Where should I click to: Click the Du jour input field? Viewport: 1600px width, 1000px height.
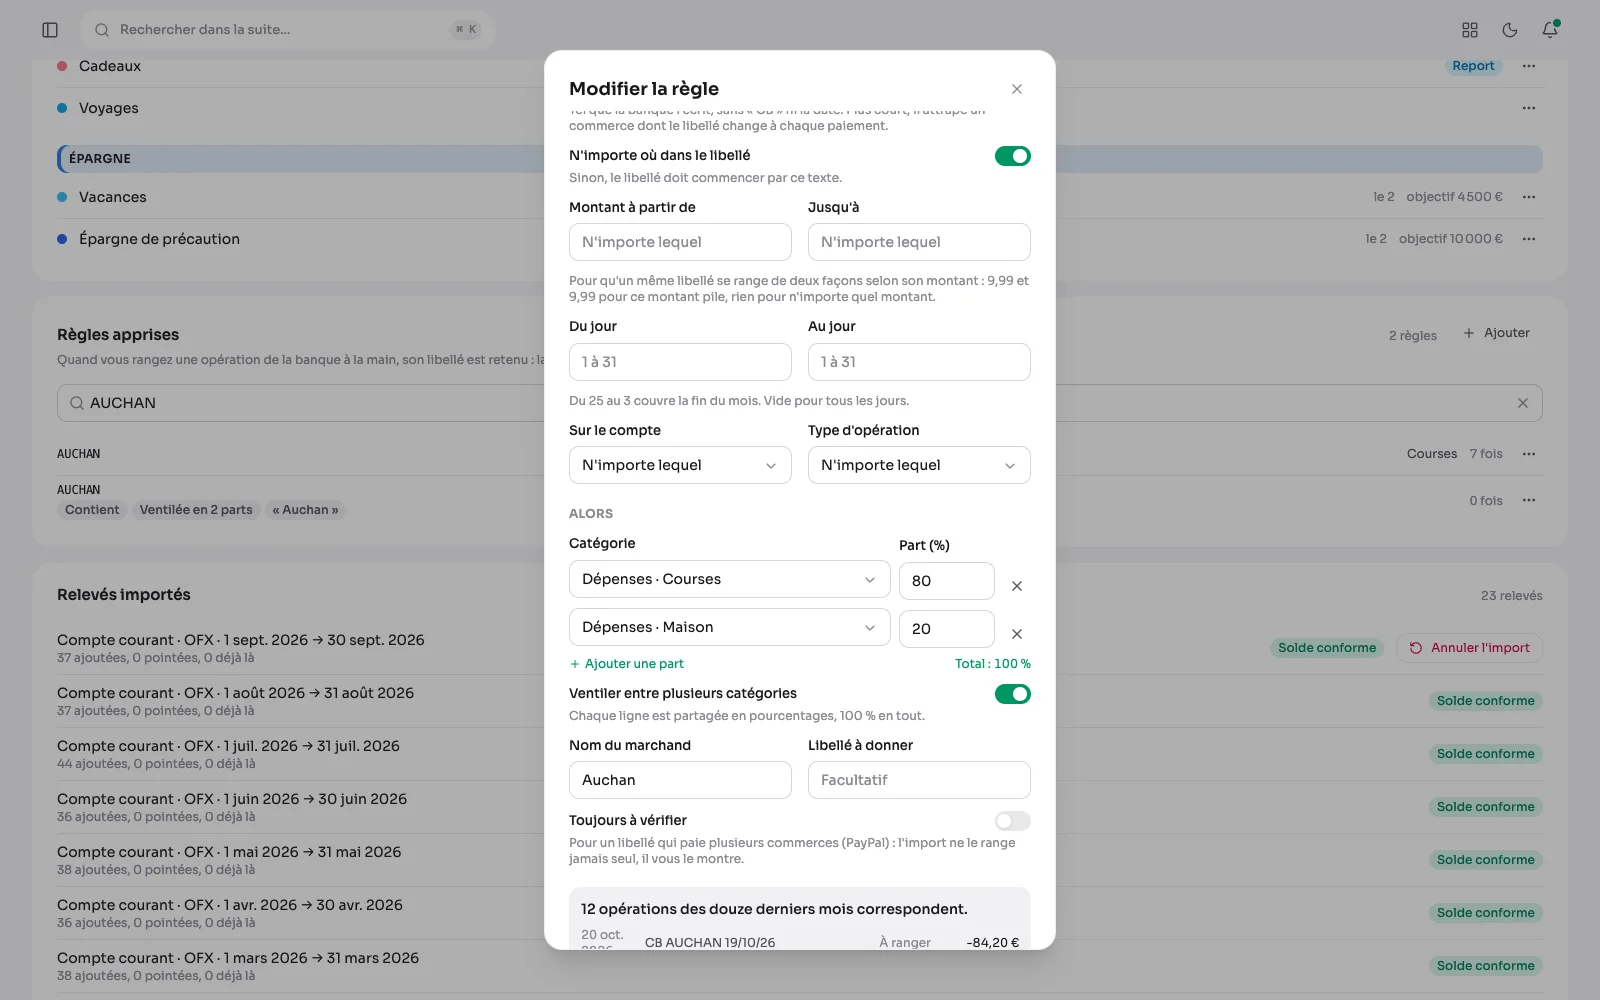pos(680,362)
